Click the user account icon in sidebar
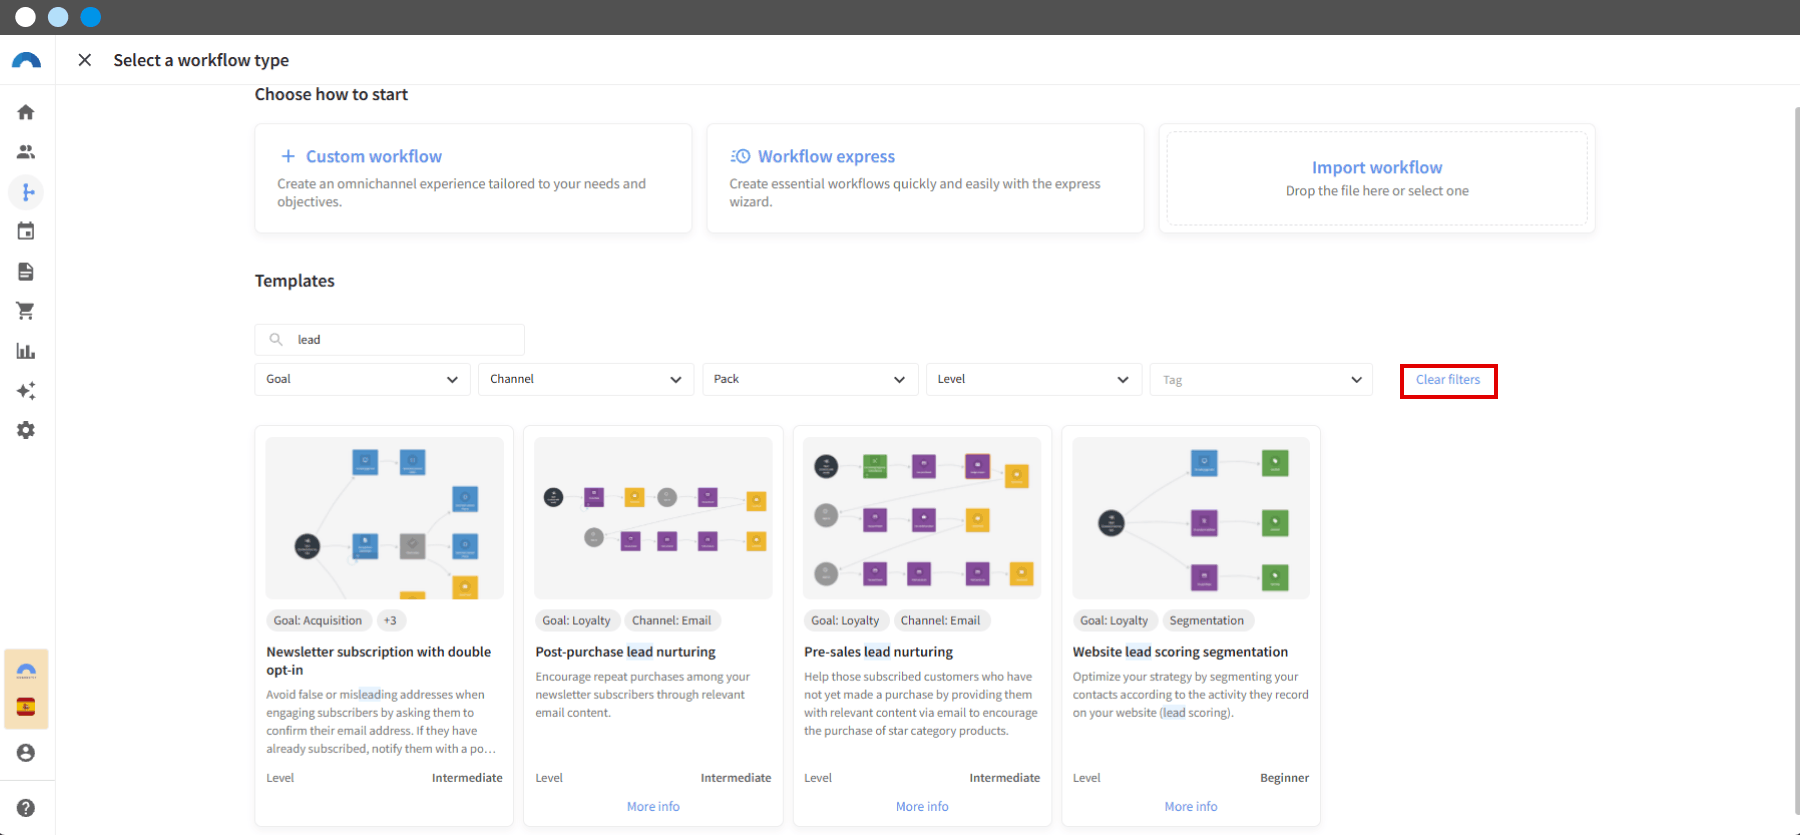This screenshot has height=835, width=1800. click(x=26, y=753)
